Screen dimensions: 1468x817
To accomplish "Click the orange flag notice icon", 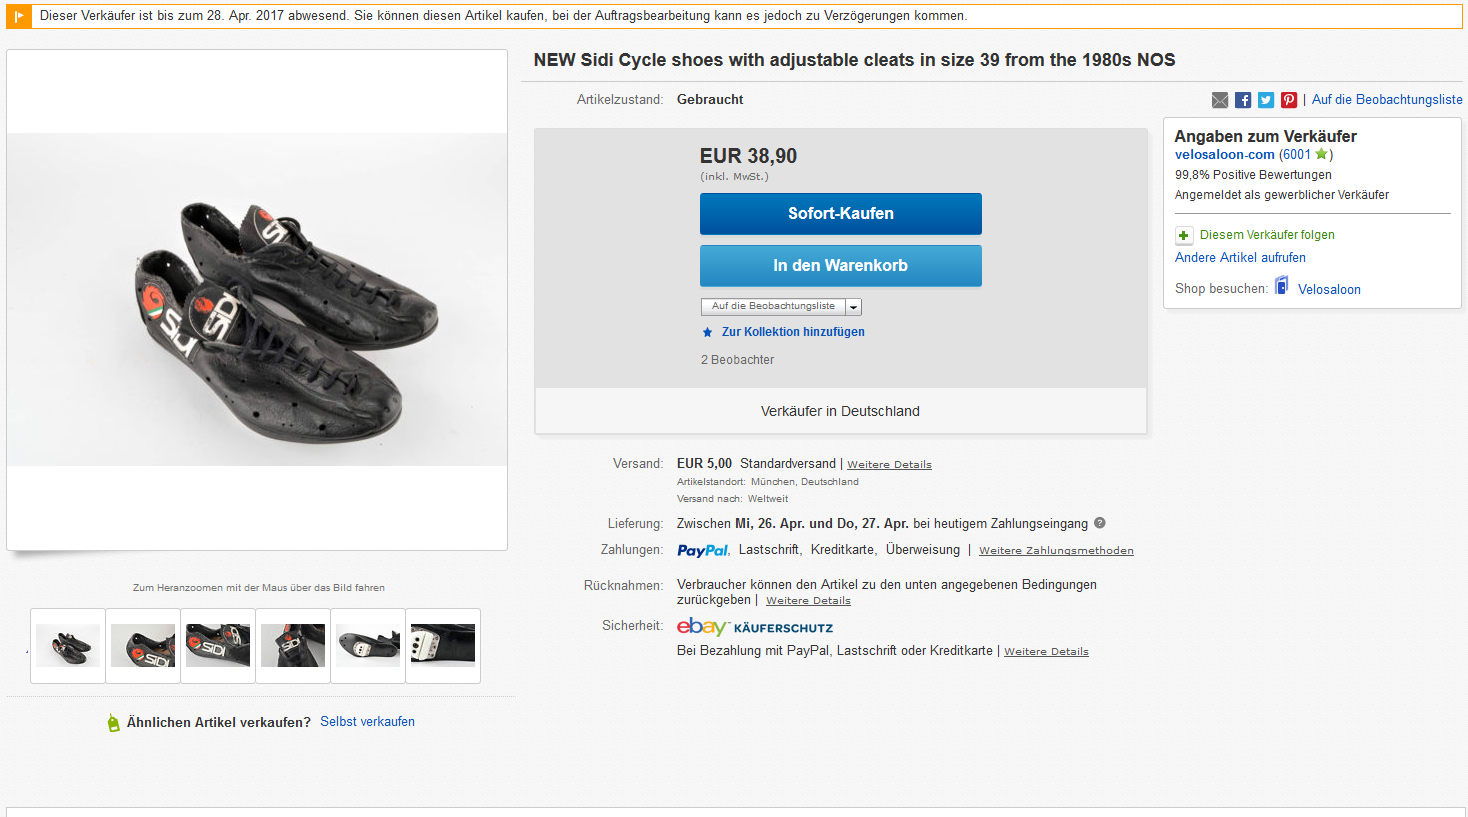I will pos(19,16).
